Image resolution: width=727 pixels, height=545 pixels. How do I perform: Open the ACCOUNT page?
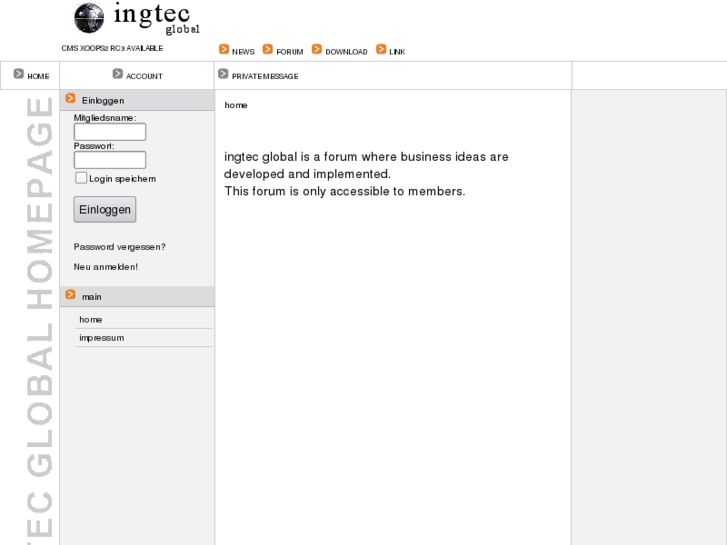tap(144, 77)
